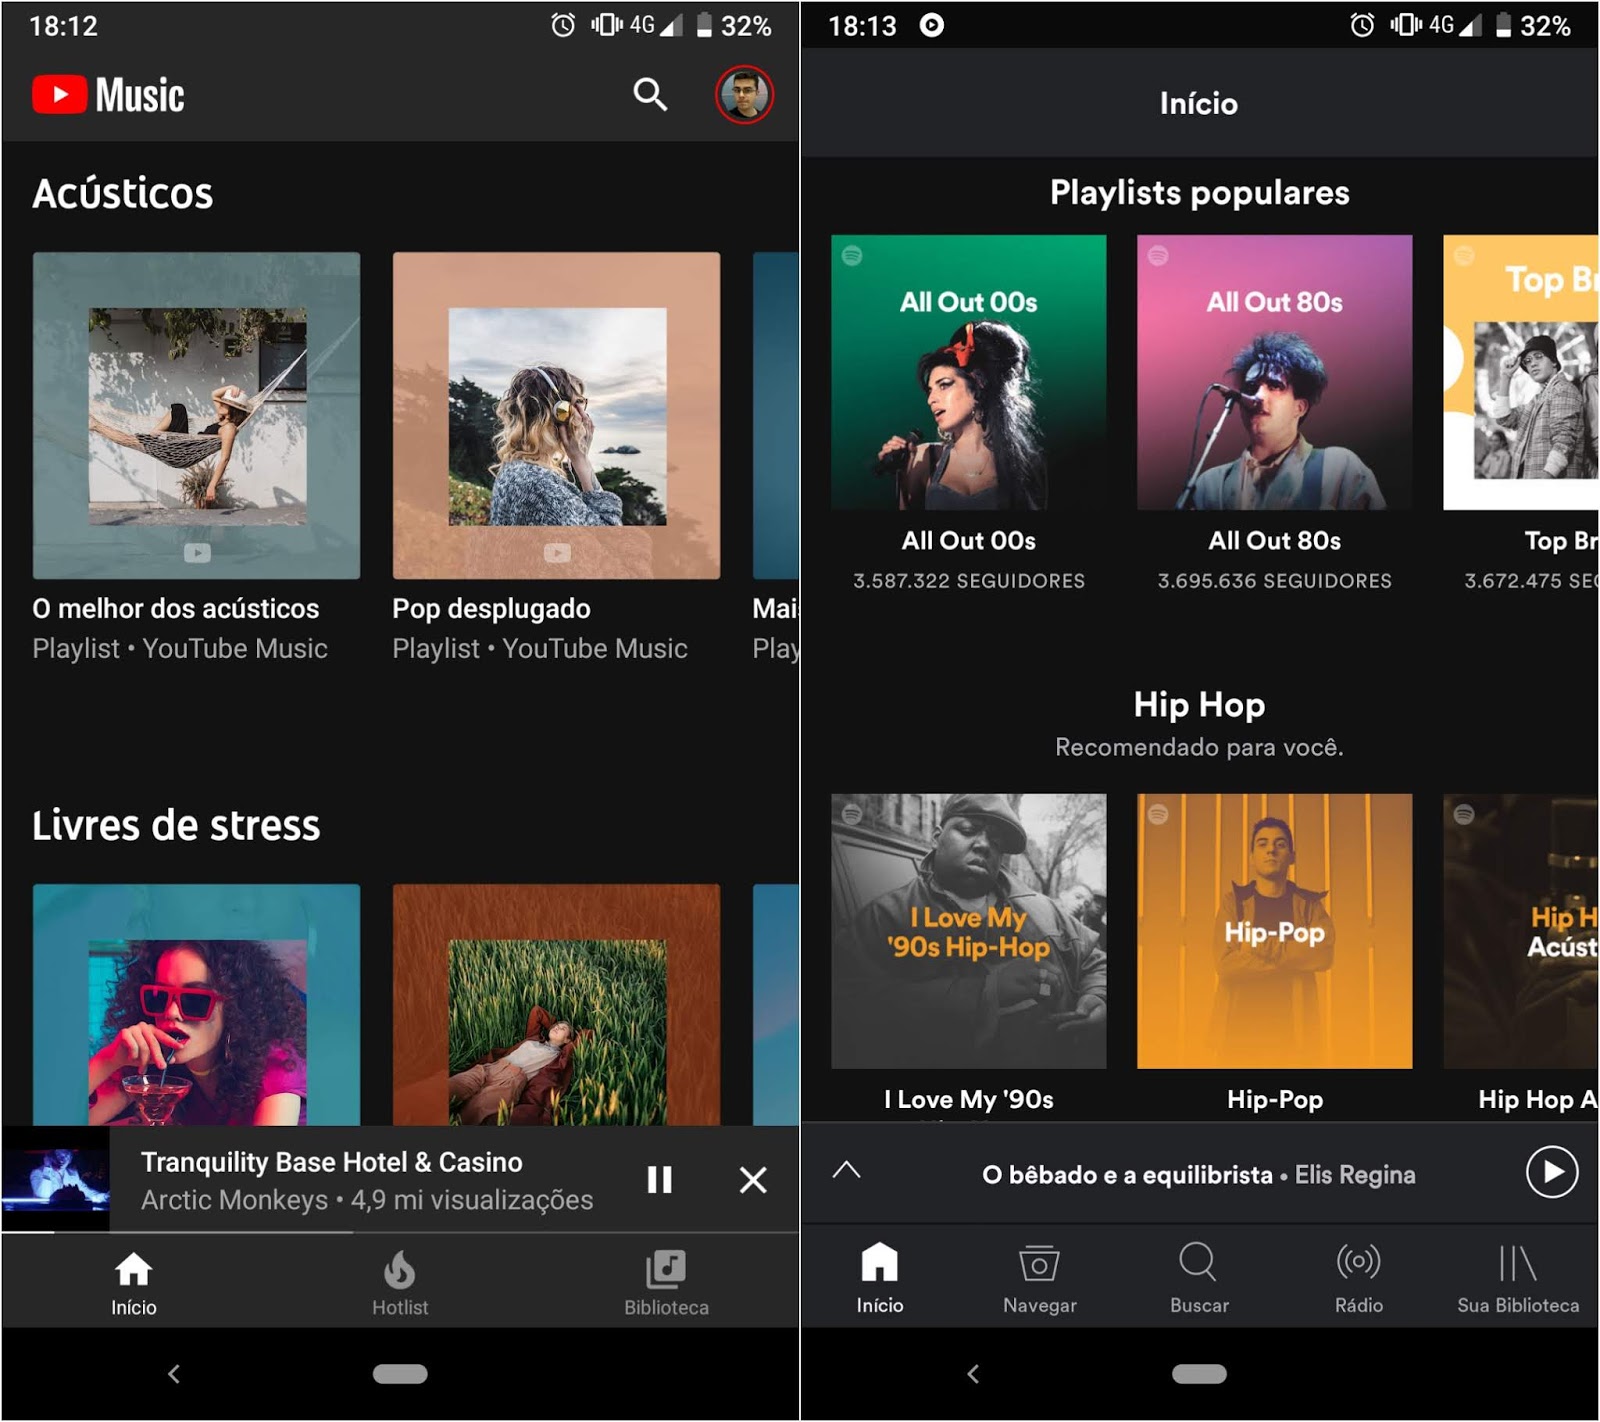Tap the I Love My '90s title
The image size is (1600, 1422).
pyautogui.click(x=969, y=1100)
